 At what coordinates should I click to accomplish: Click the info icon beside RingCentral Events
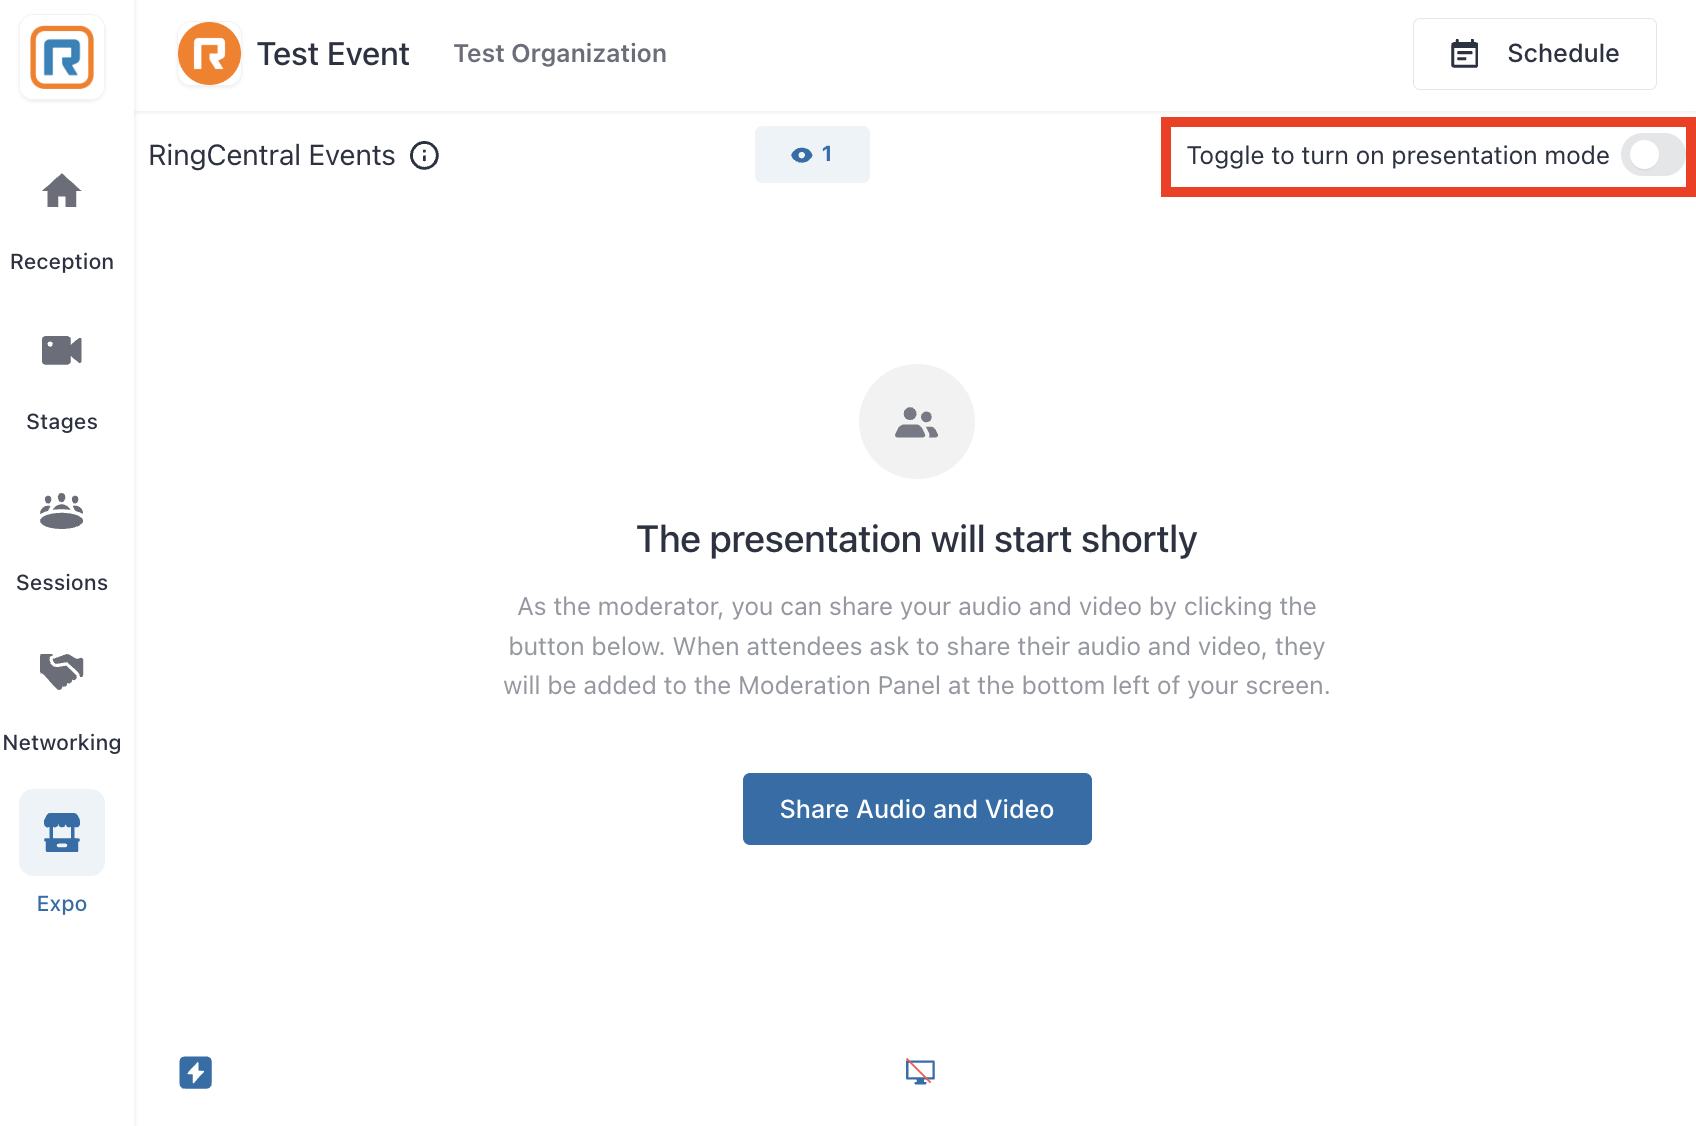pos(425,156)
